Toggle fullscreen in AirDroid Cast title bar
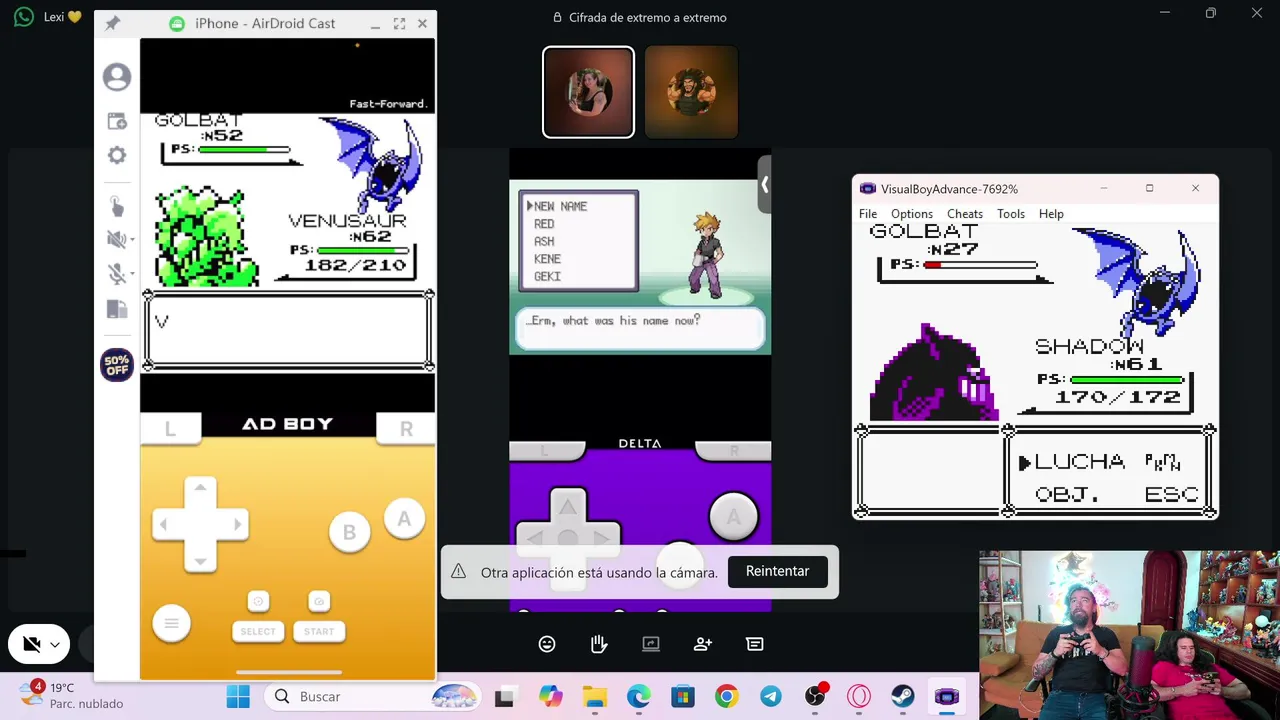 click(x=399, y=23)
